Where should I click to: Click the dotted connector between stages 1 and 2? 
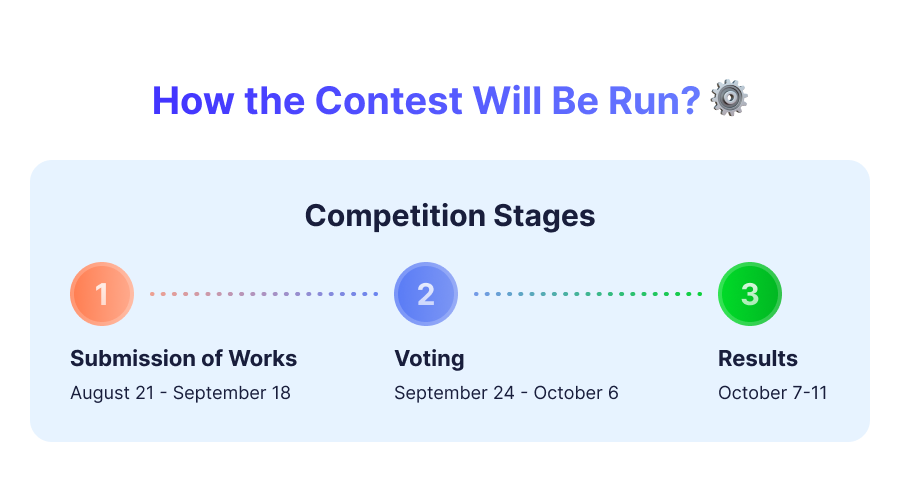264,294
